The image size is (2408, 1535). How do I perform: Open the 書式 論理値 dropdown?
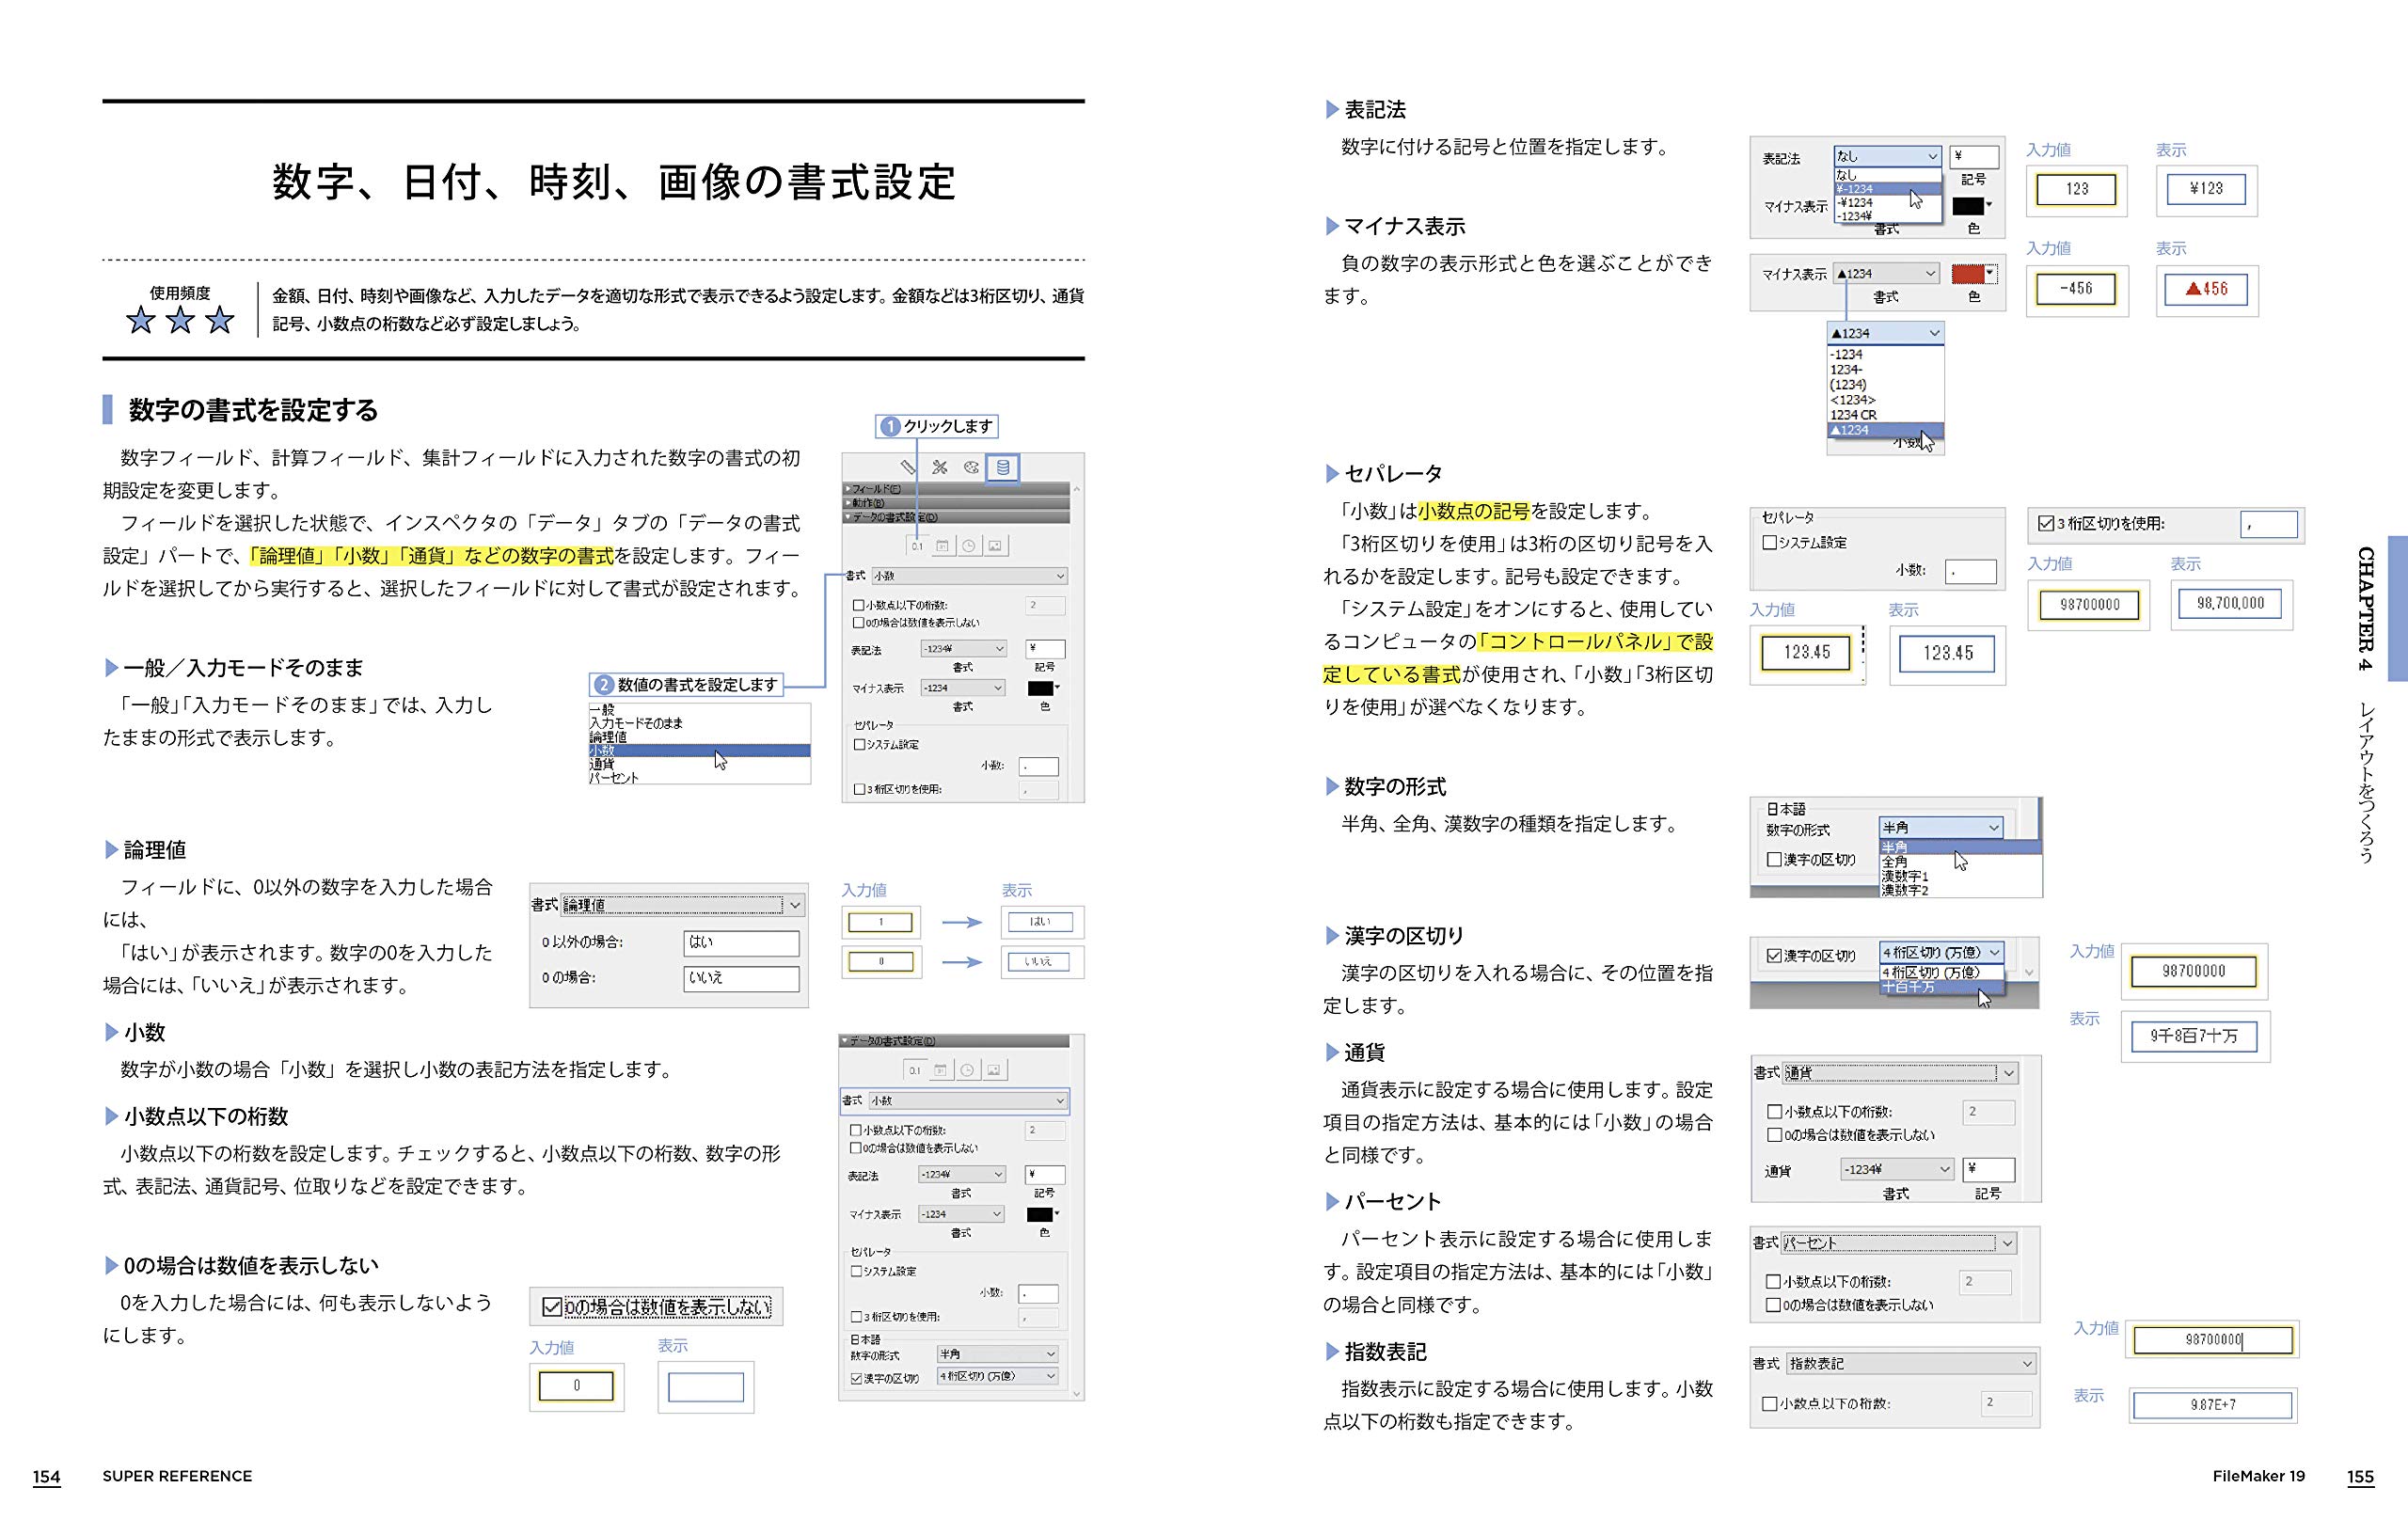tap(682, 905)
